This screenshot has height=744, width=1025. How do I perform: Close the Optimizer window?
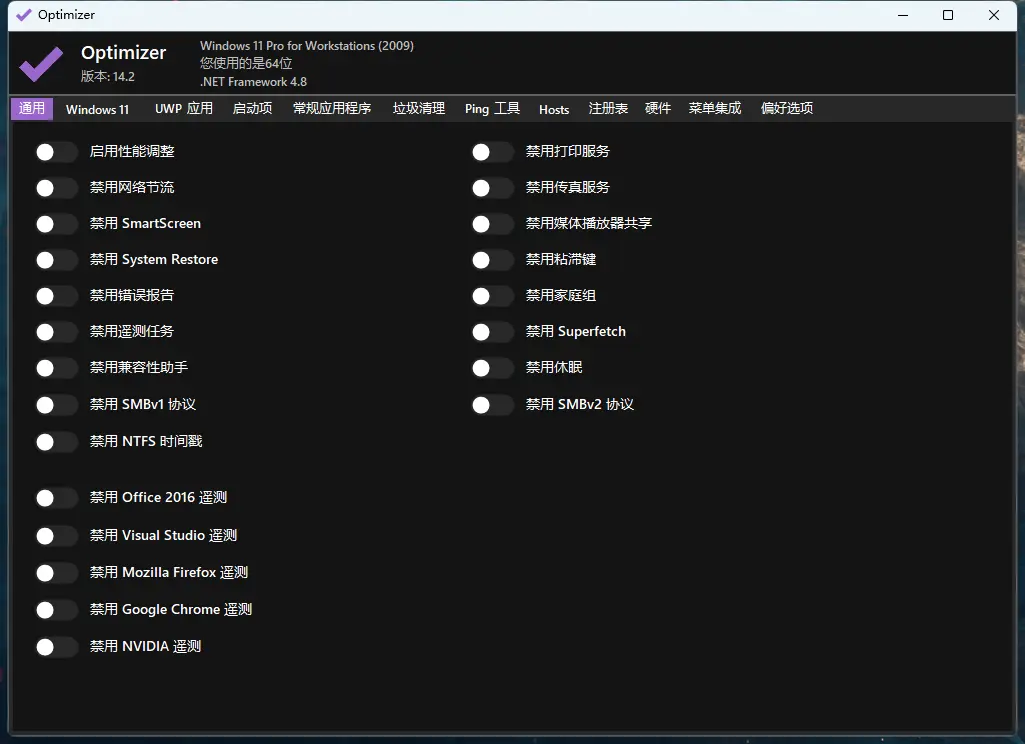[x=994, y=15]
